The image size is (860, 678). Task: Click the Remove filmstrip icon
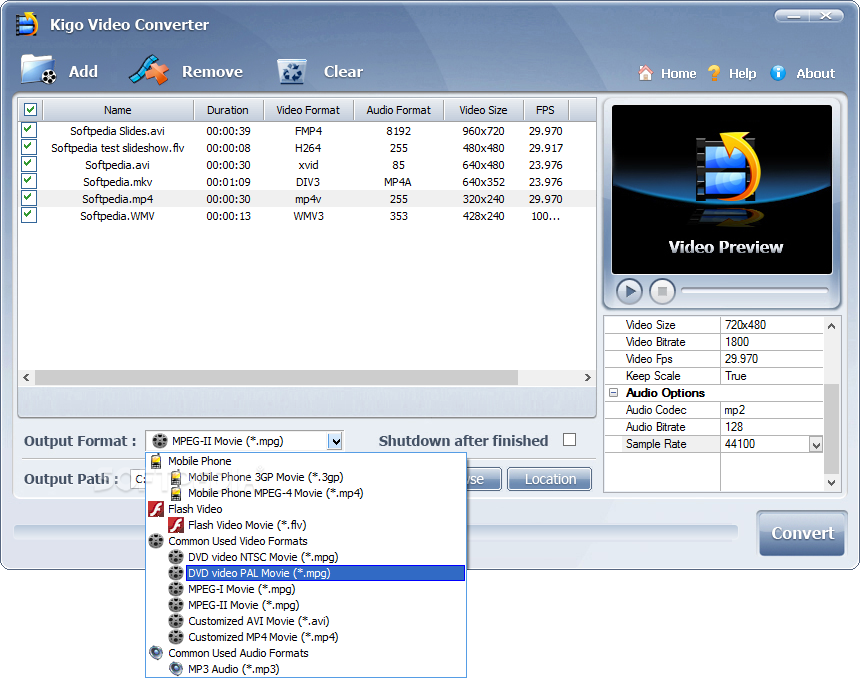click(149, 70)
